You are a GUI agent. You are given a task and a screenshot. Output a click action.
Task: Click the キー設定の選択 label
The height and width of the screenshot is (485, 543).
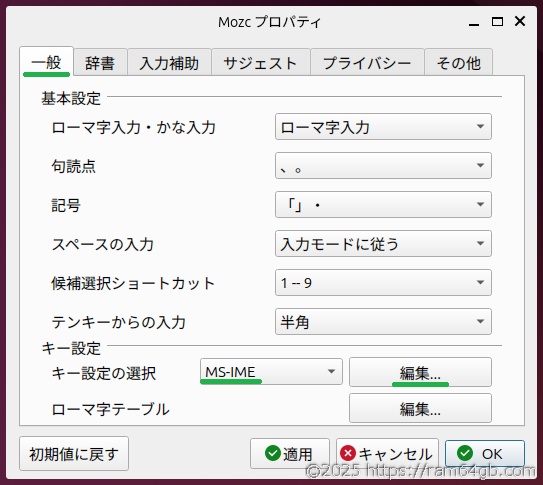coord(104,374)
